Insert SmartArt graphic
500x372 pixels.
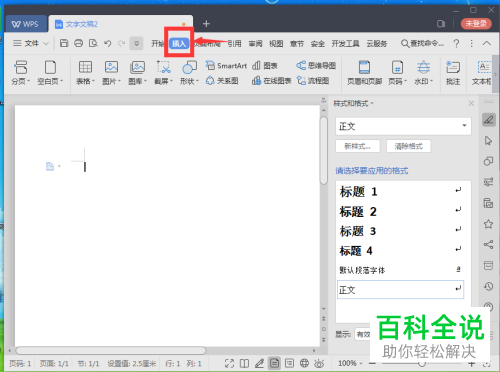click(x=226, y=65)
